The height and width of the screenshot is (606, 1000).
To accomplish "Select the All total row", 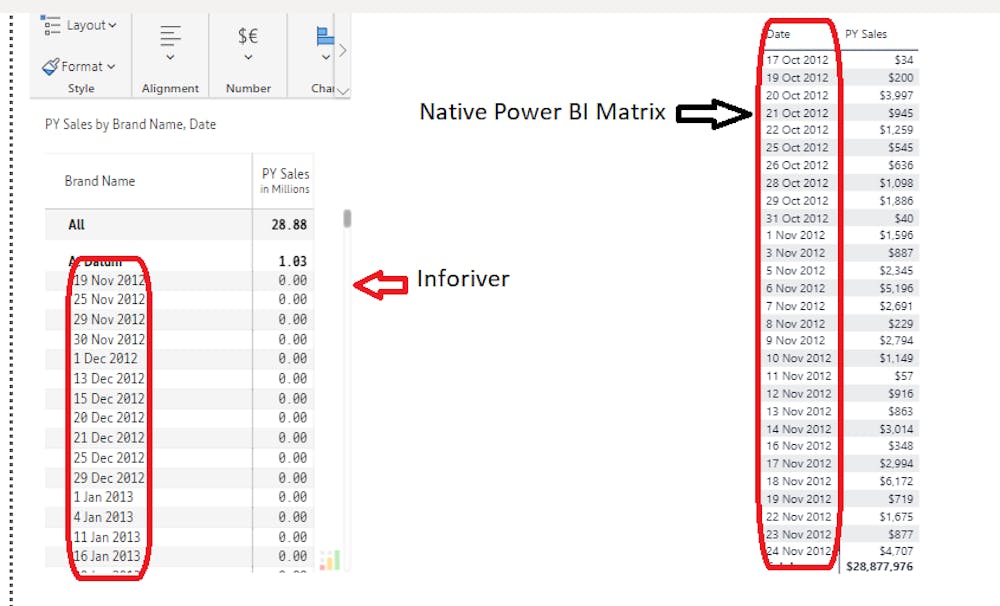I will [179, 225].
